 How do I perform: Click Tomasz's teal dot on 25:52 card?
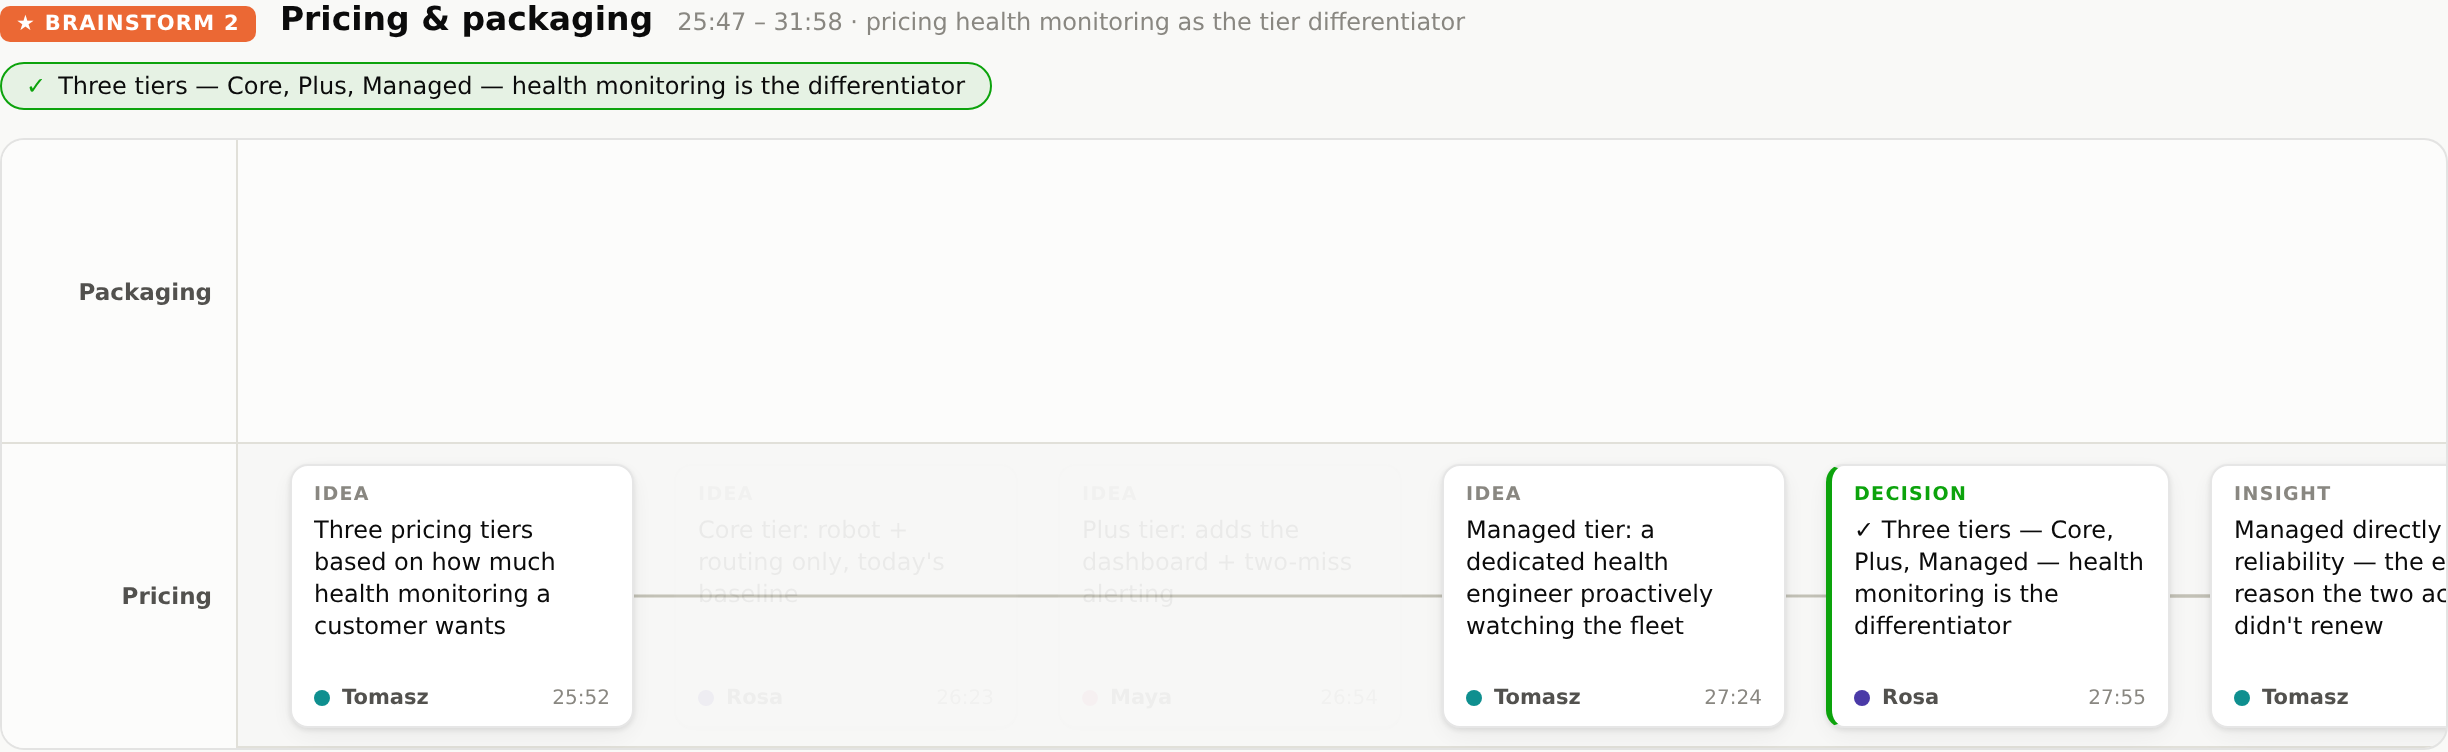322,698
